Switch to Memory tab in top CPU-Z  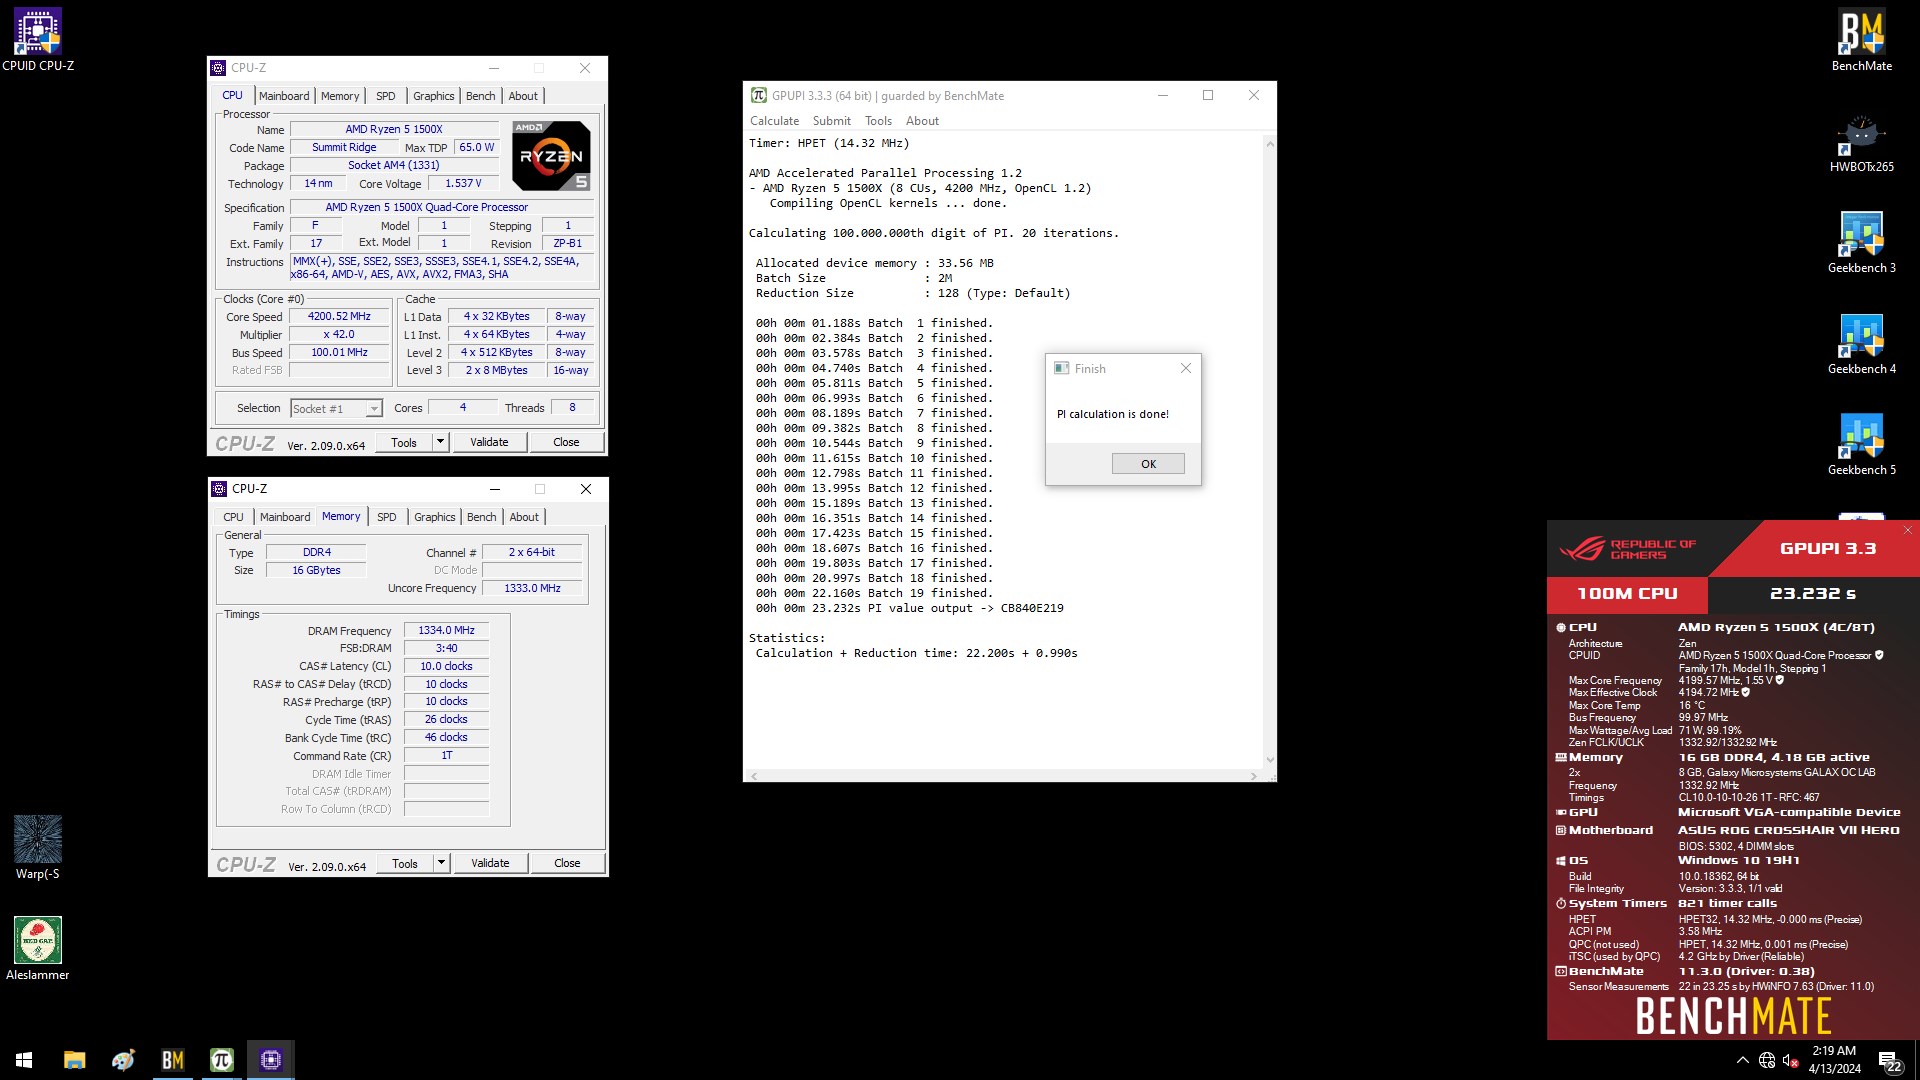(x=340, y=96)
